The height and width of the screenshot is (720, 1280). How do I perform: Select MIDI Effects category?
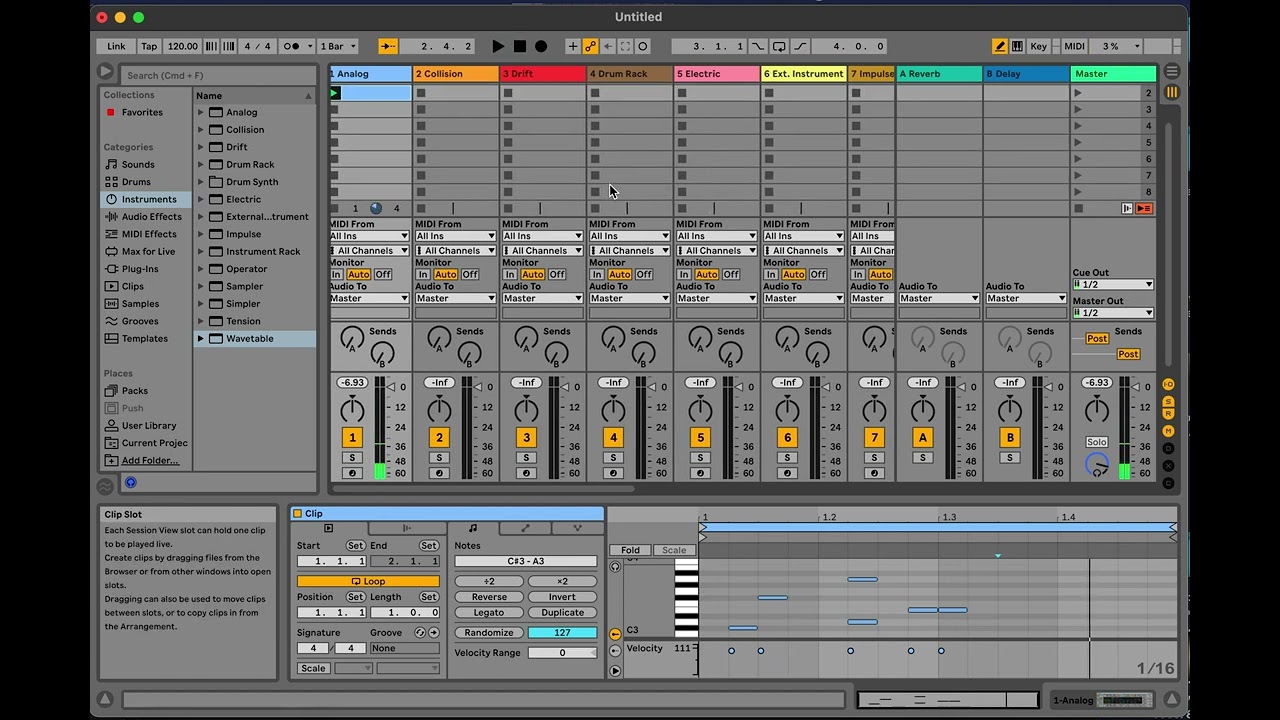pyautogui.click(x=149, y=234)
